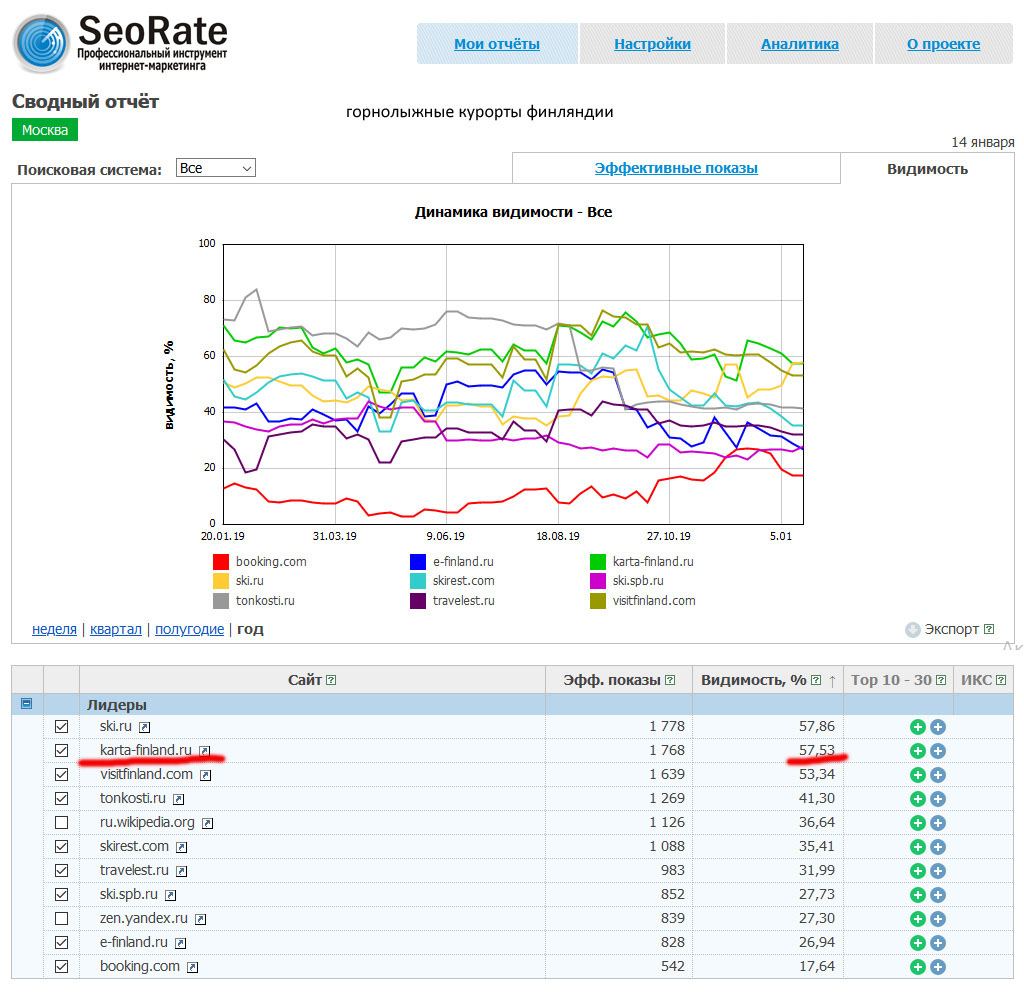Viewport: 1024px width, 994px height.
Task: Click help icon next to ИКС header
Action: coord(1001,681)
